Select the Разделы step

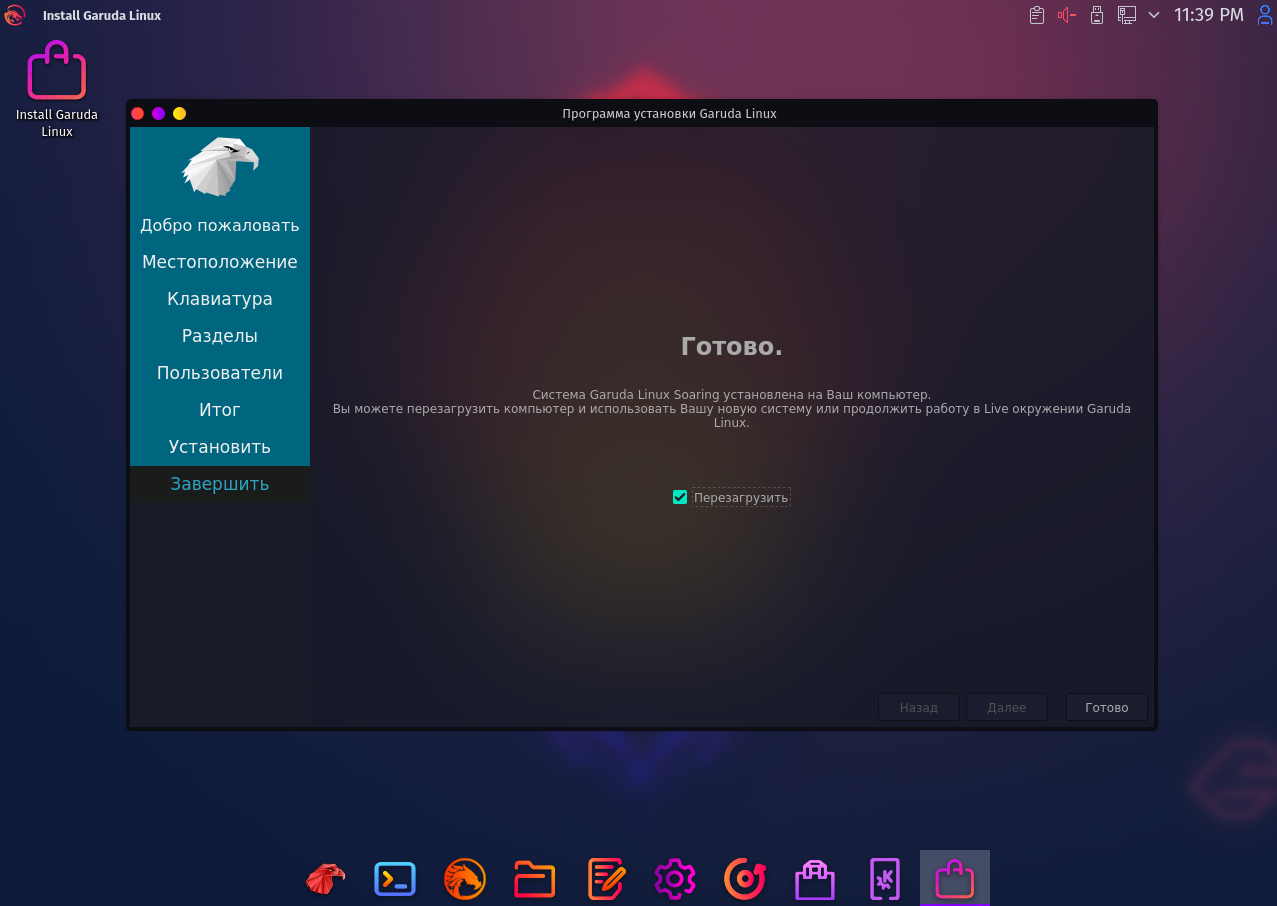pyautogui.click(x=220, y=336)
